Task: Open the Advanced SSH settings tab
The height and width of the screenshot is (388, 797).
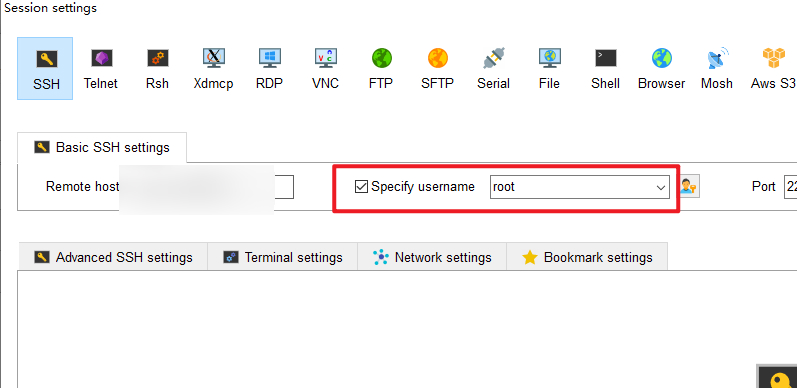Action: [113, 257]
